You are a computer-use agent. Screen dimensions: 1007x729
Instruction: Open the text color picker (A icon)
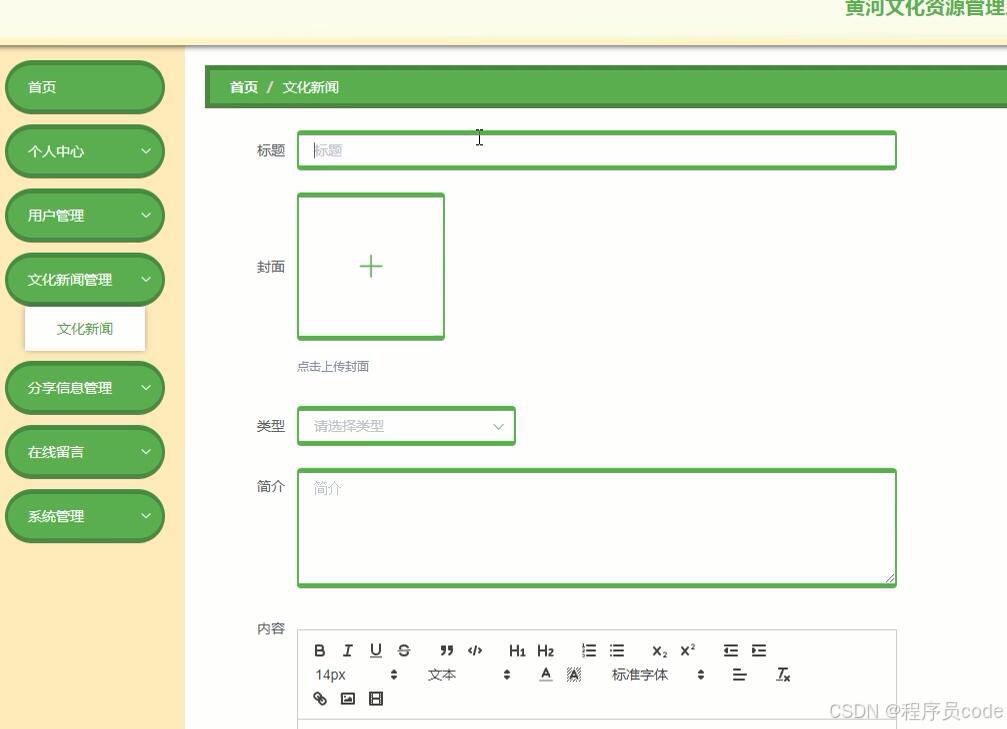tap(546, 674)
